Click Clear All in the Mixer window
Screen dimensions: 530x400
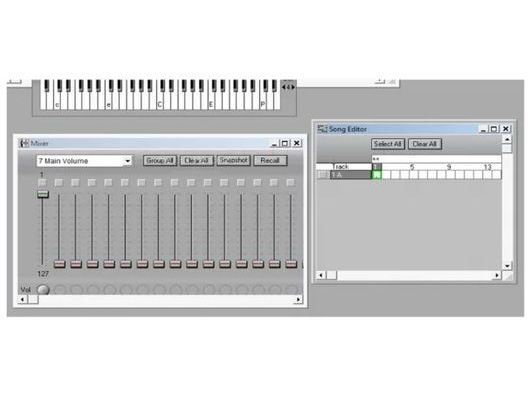pos(197,160)
